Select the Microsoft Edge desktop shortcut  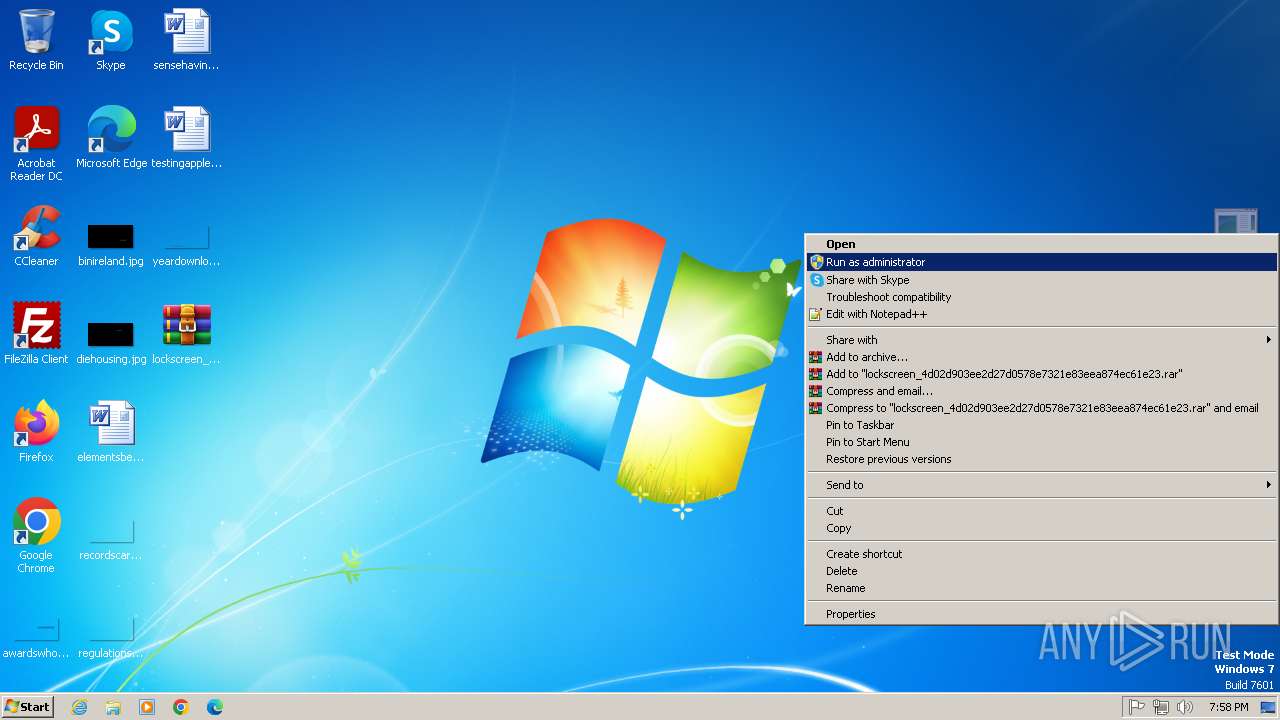click(111, 138)
